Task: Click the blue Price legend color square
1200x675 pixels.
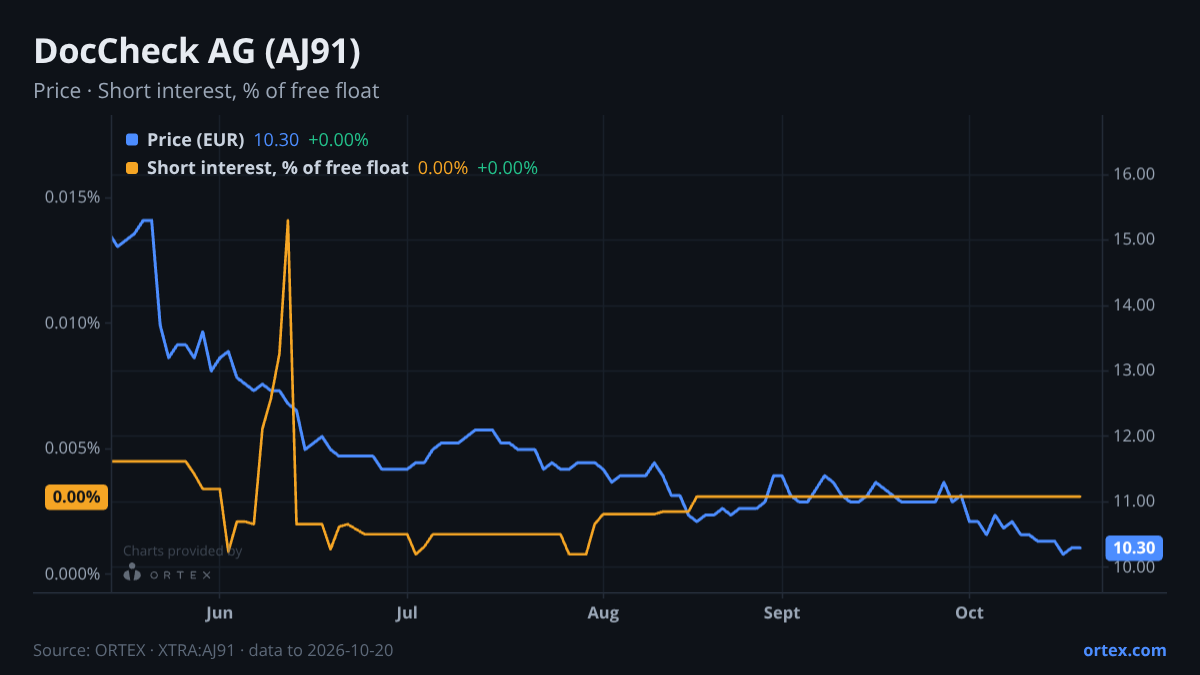Action: [132, 140]
